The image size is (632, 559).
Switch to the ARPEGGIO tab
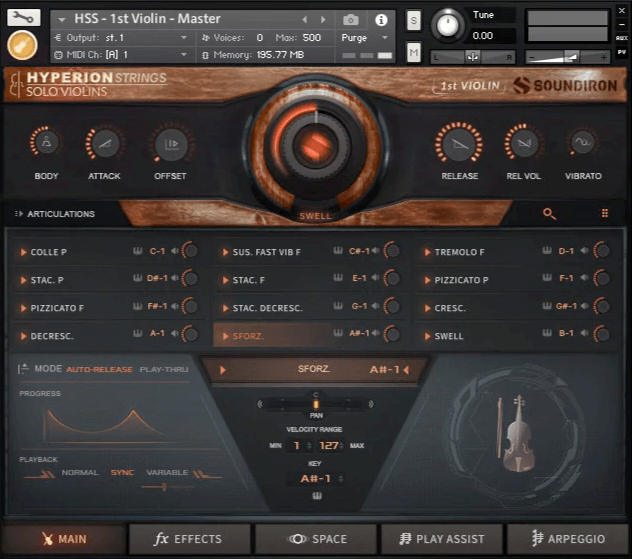coord(568,539)
